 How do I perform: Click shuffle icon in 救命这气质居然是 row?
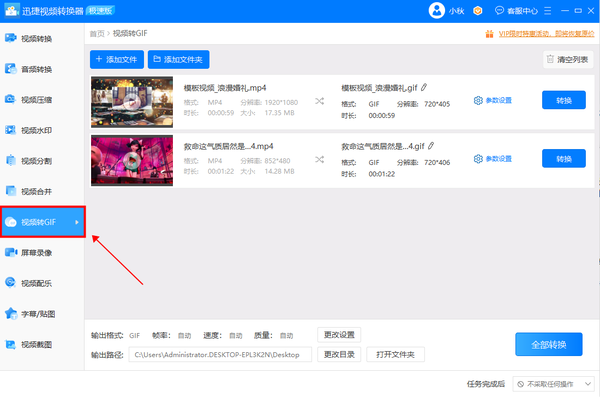(320, 159)
